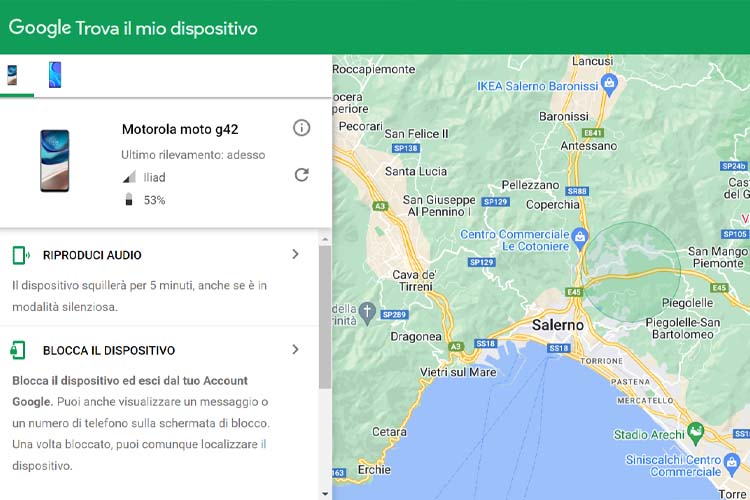This screenshot has height=500, width=750.
Task: Click the Dragonea label on map
Action: click(416, 337)
